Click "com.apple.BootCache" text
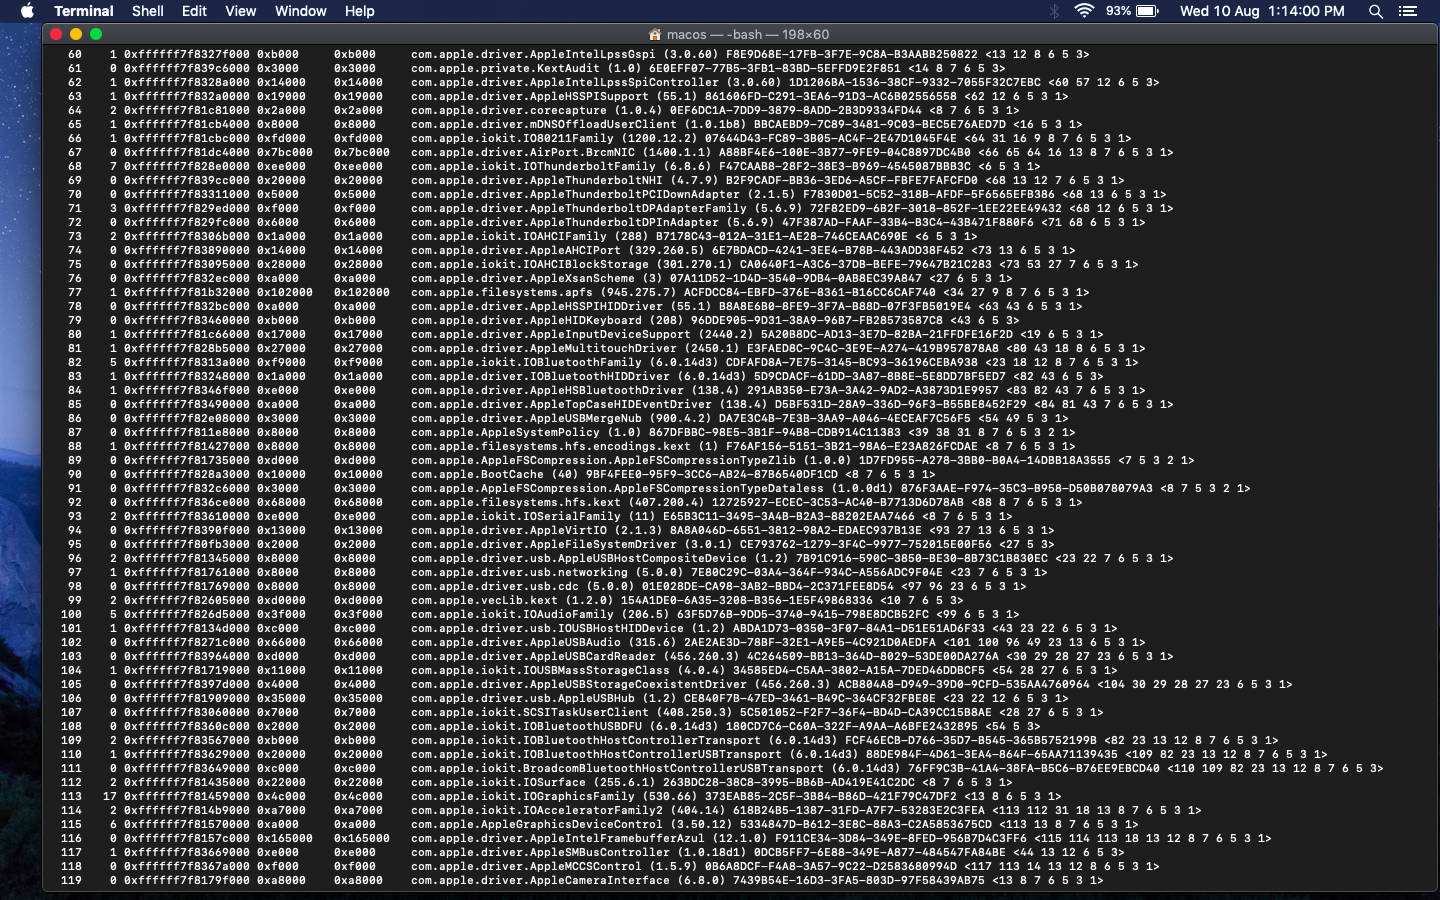This screenshot has width=1440, height=900. [477, 474]
